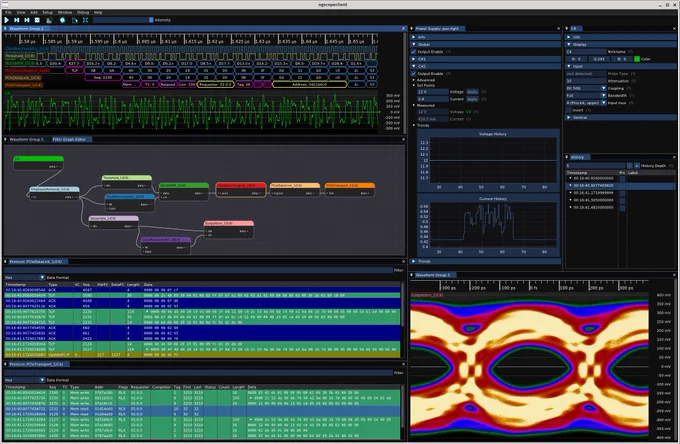
Task: Decrease History Depth with minus button
Action: point(630,166)
